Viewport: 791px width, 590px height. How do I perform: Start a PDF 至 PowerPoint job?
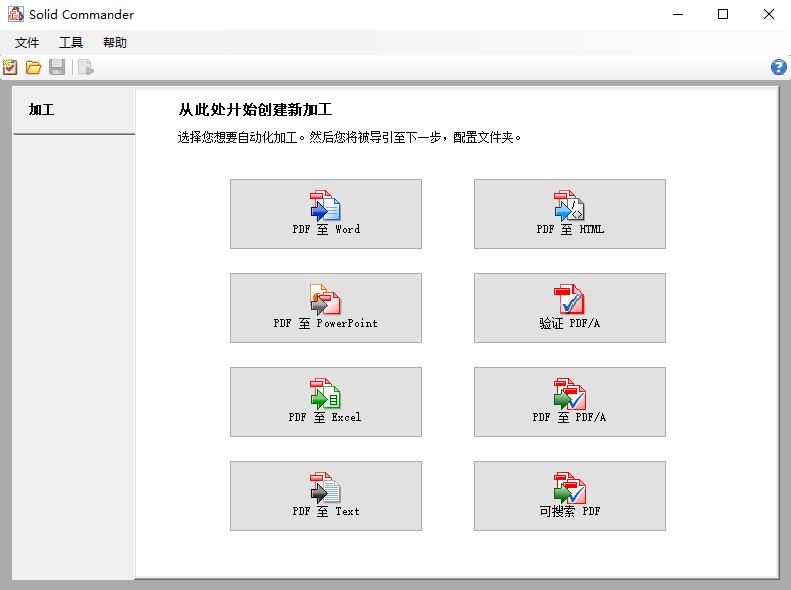[x=326, y=308]
